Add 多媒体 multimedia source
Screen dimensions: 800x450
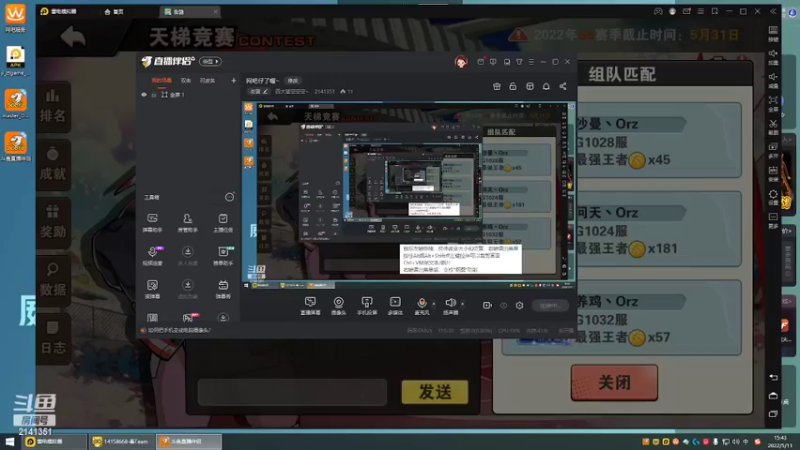[x=395, y=306]
